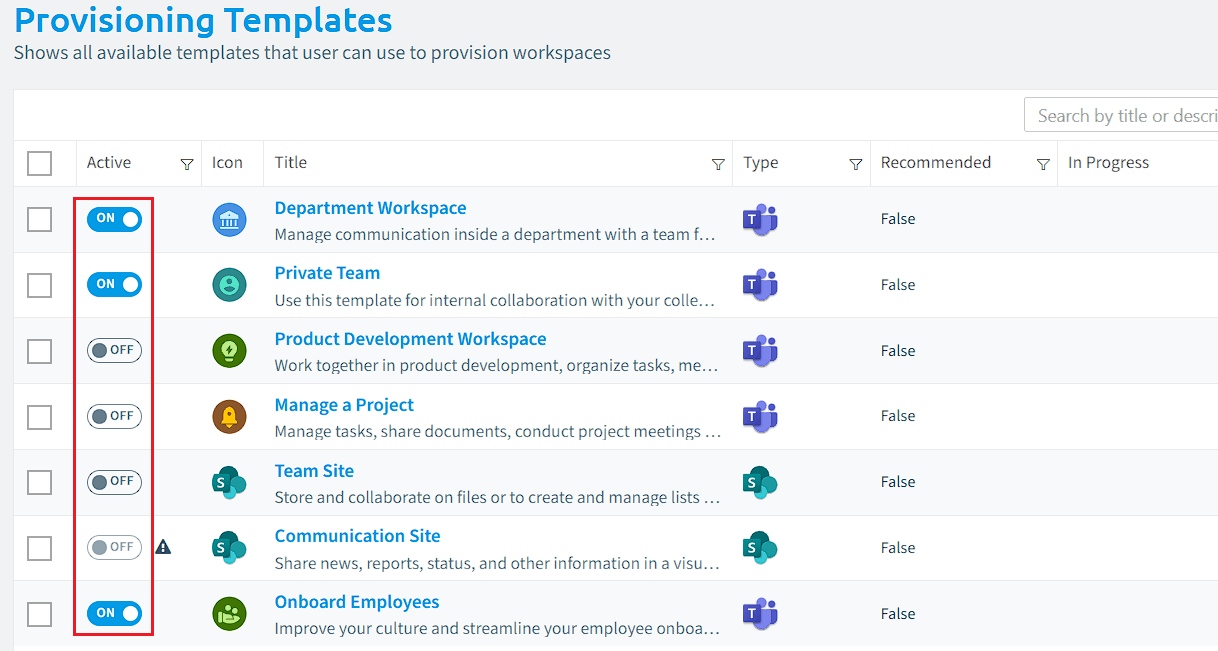This screenshot has width=1218, height=651.
Task: Check the Product Development Workspace row checkbox
Action: coord(40,351)
